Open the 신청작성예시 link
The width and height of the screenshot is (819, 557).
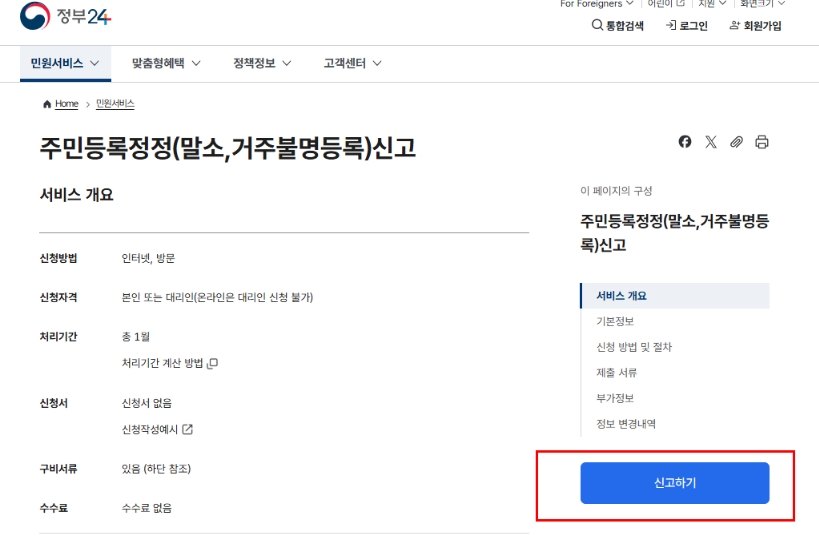(157, 430)
